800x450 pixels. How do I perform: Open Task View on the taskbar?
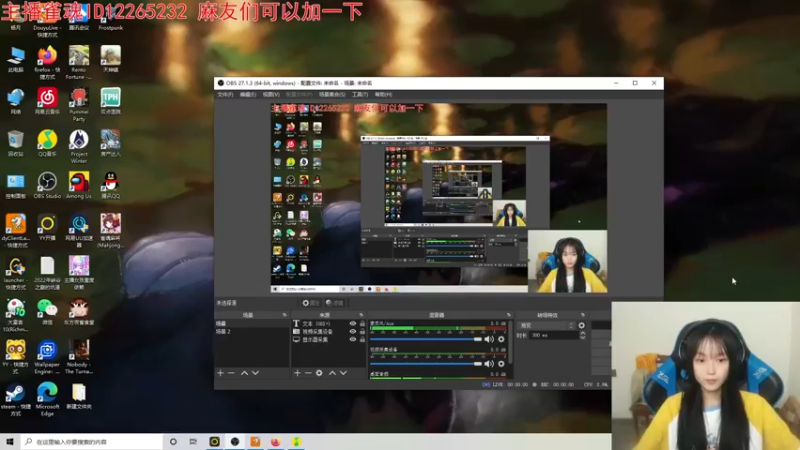193,442
